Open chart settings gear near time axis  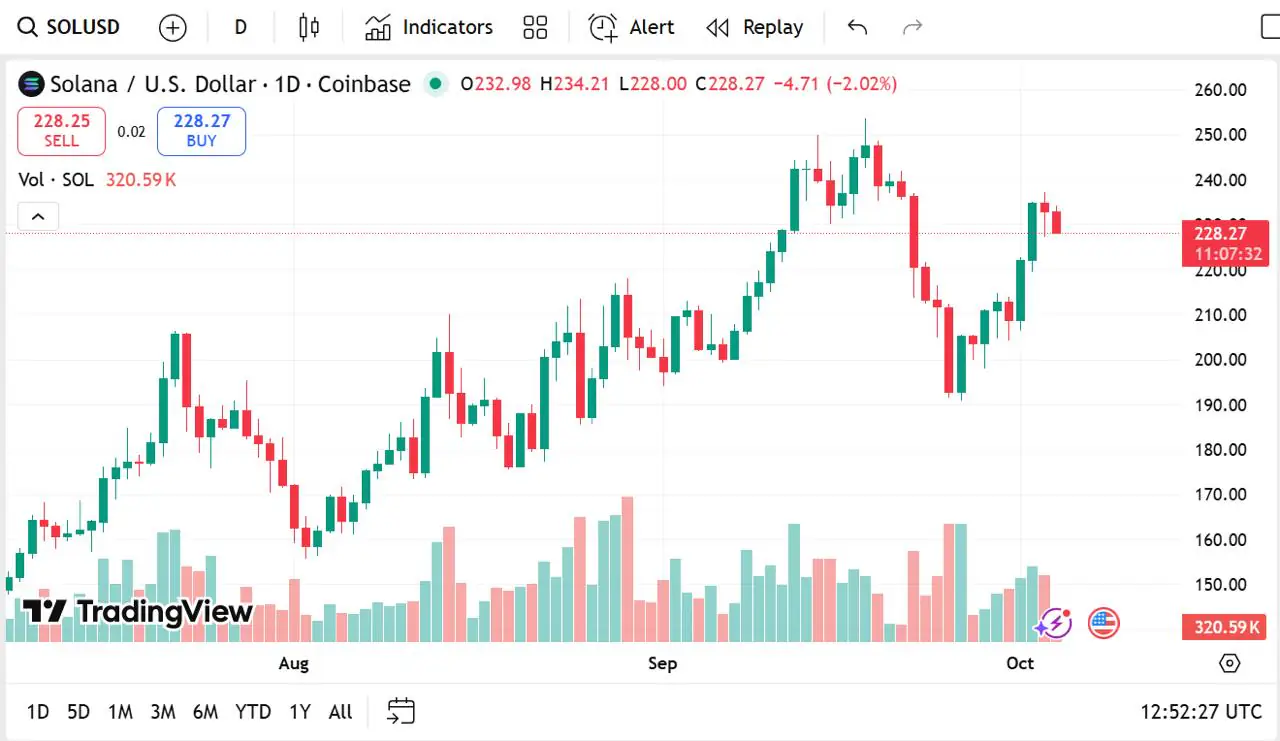1230,663
